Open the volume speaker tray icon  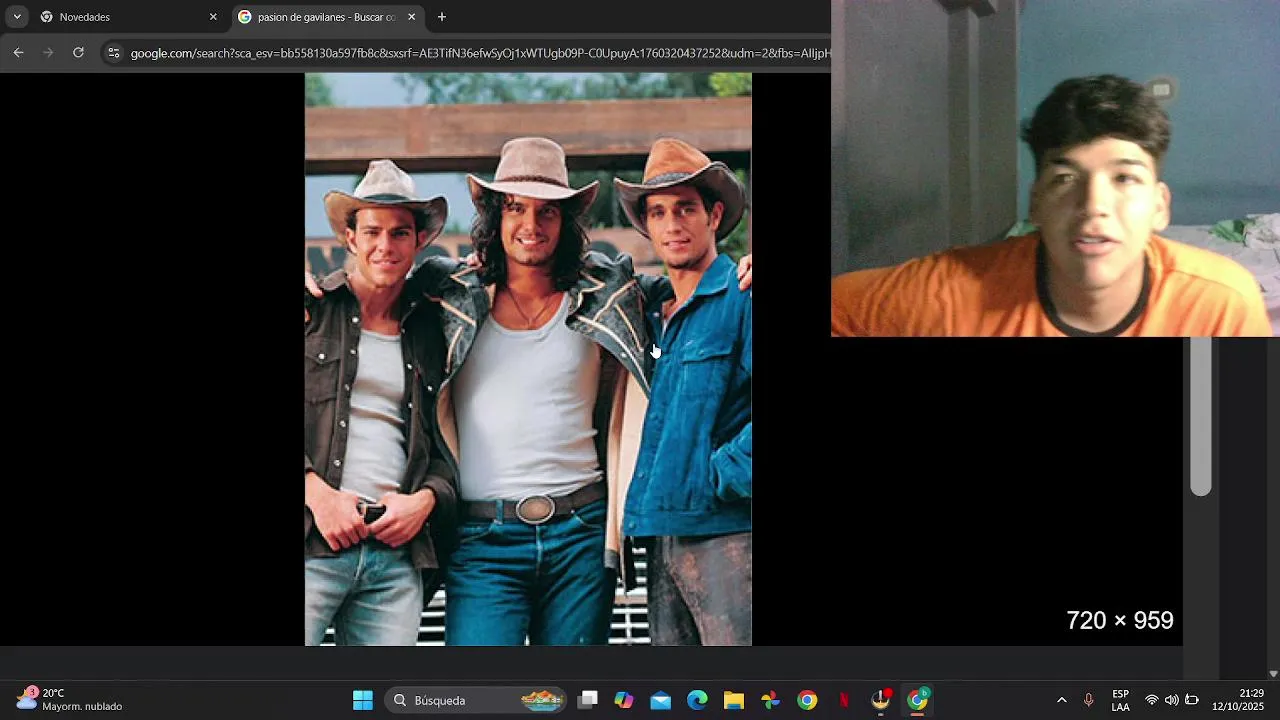(x=1171, y=700)
